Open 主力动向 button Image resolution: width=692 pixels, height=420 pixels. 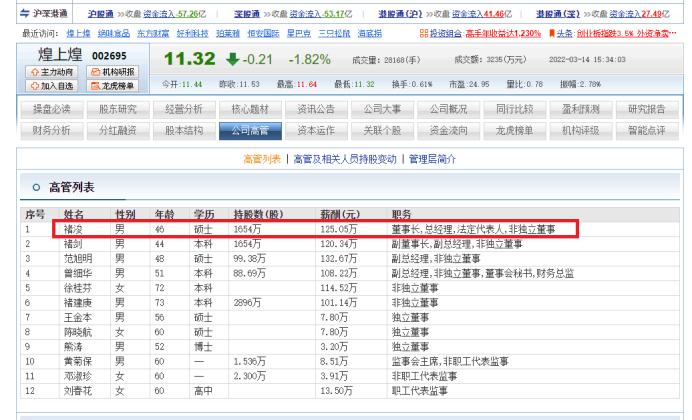pos(52,72)
